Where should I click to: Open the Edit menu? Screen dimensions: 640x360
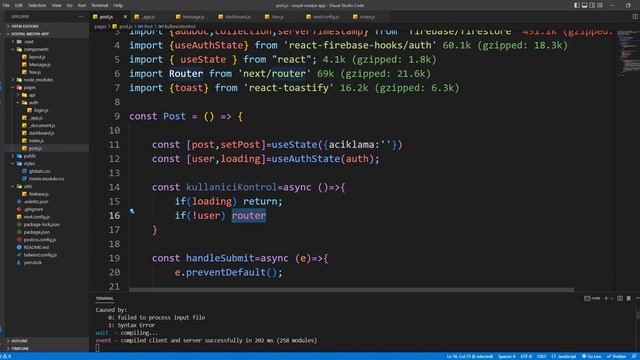point(19,5)
